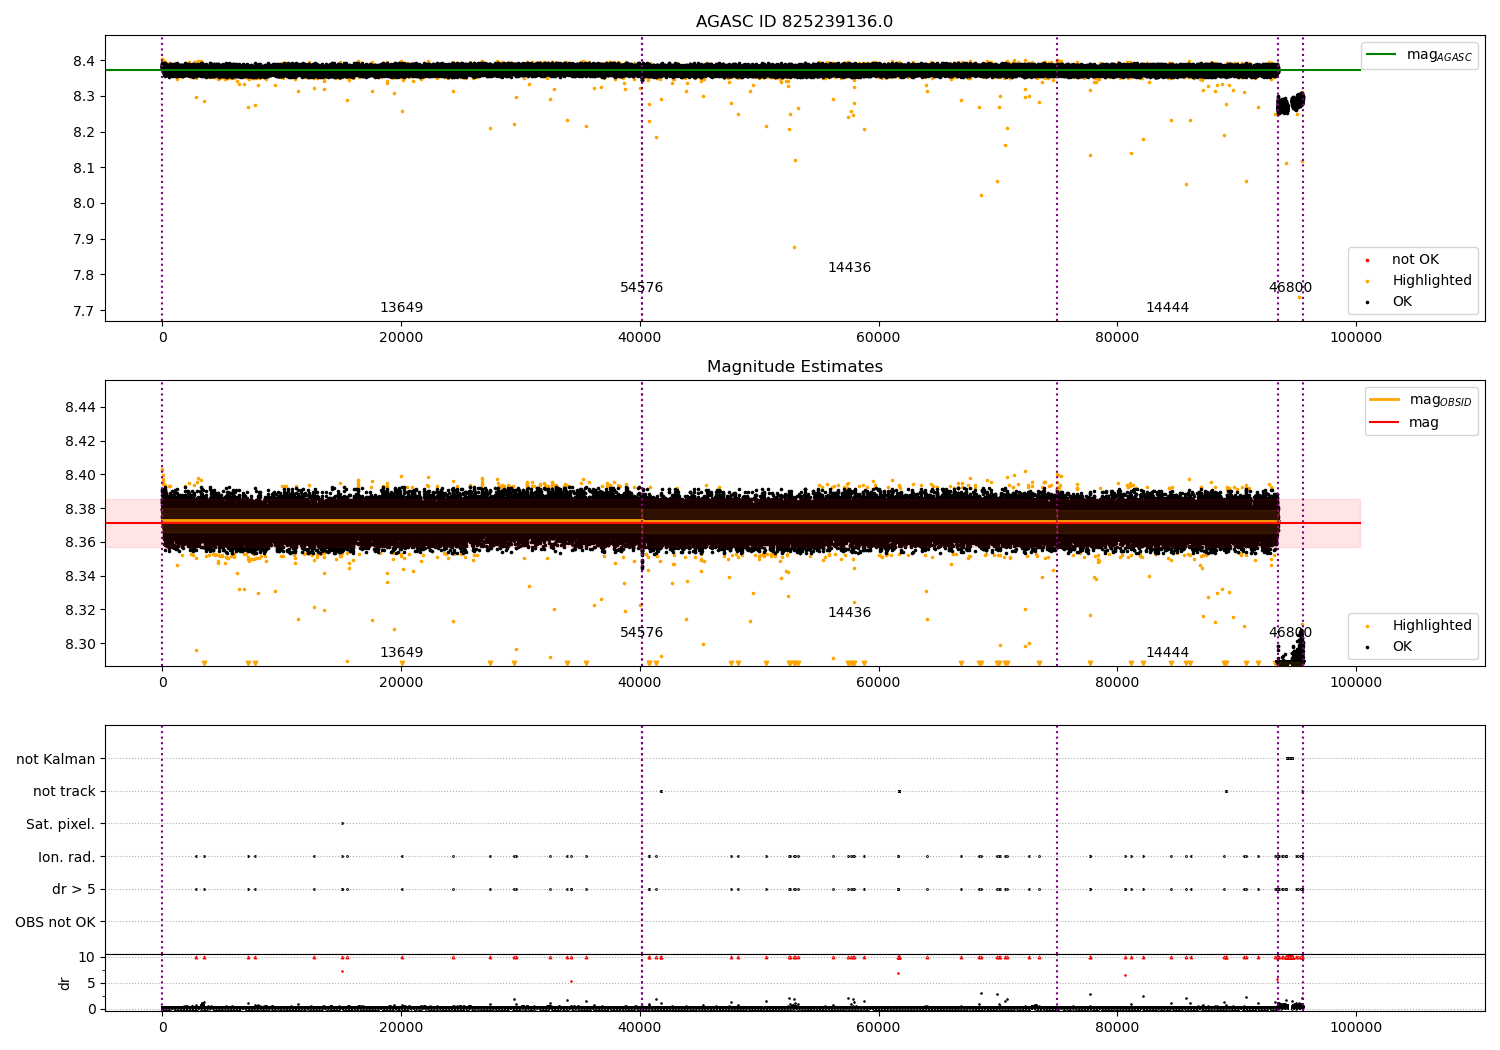Click the red dot marker beside 'not OK'
The width and height of the screenshot is (1500, 1050).
(1367, 260)
